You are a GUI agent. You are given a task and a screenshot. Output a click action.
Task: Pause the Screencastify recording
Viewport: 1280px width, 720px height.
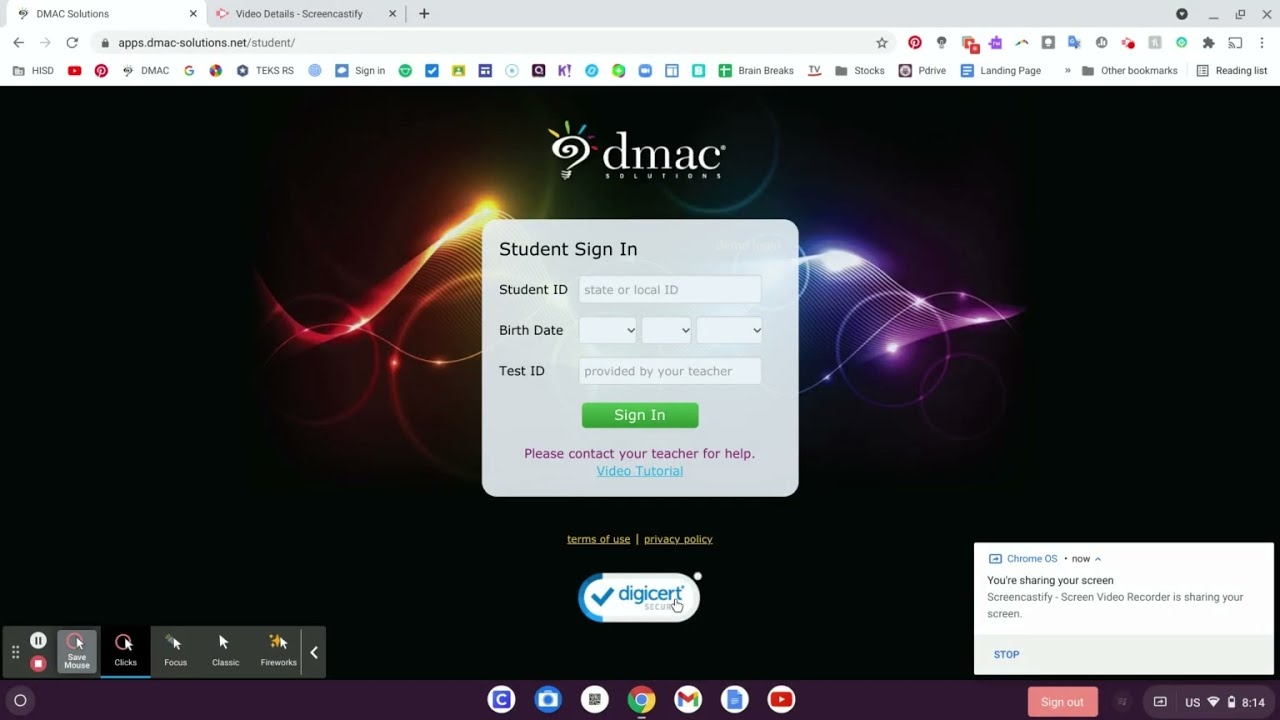click(x=38, y=639)
